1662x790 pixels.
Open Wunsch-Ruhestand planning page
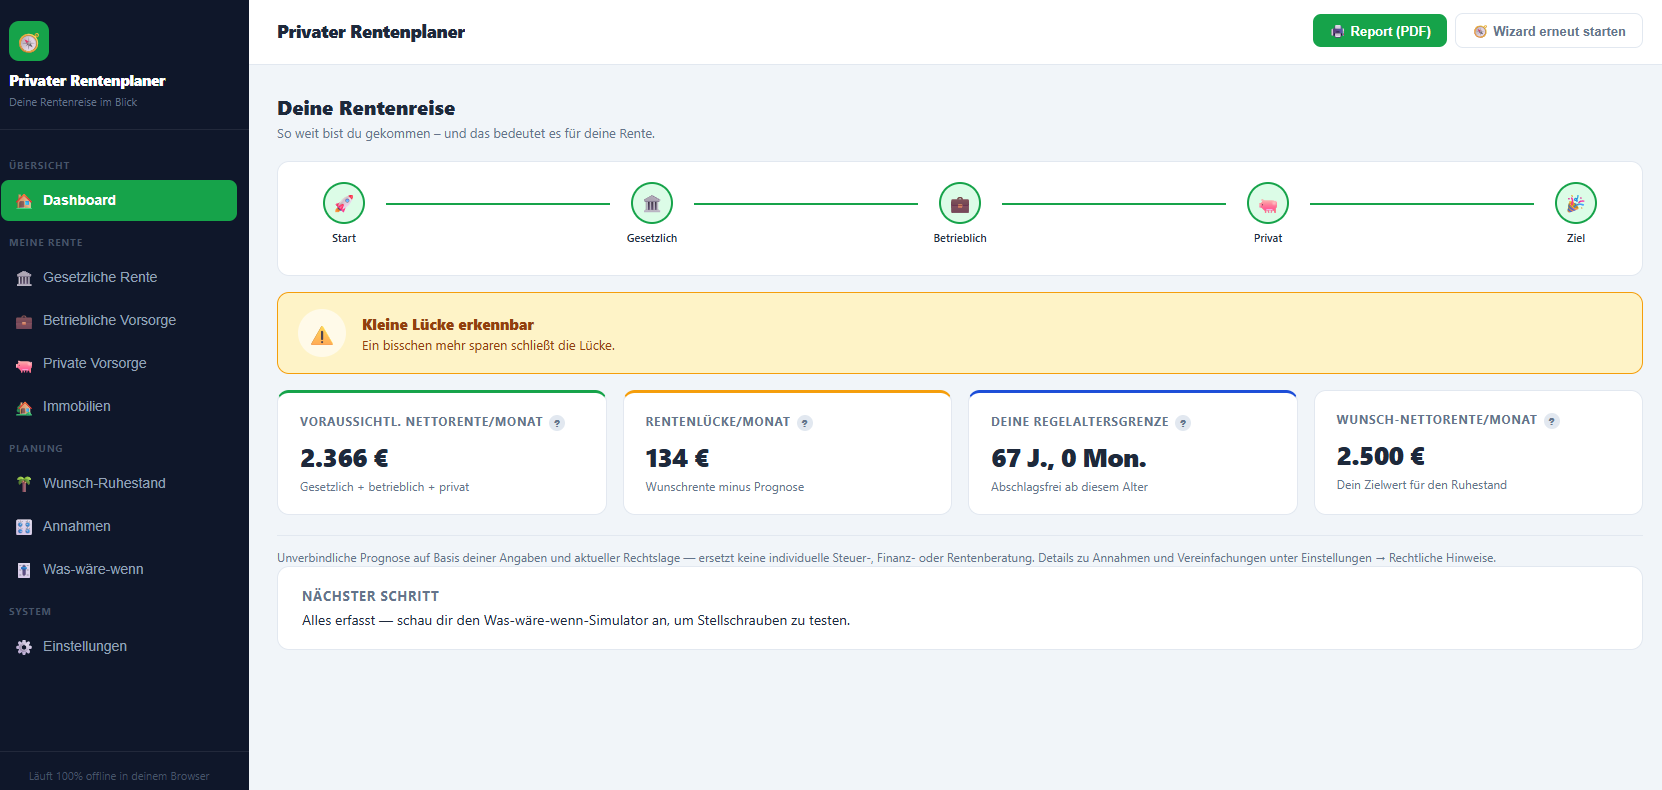tap(119, 483)
